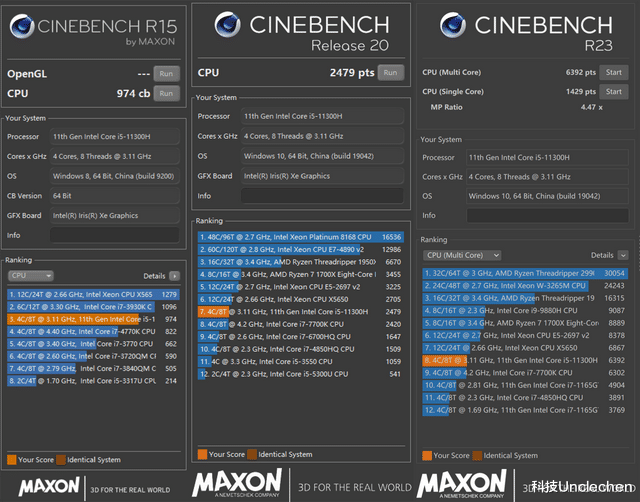Click the MAXON logo under Cinebench R23
This screenshot has height=502, width=640.
tap(462, 484)
